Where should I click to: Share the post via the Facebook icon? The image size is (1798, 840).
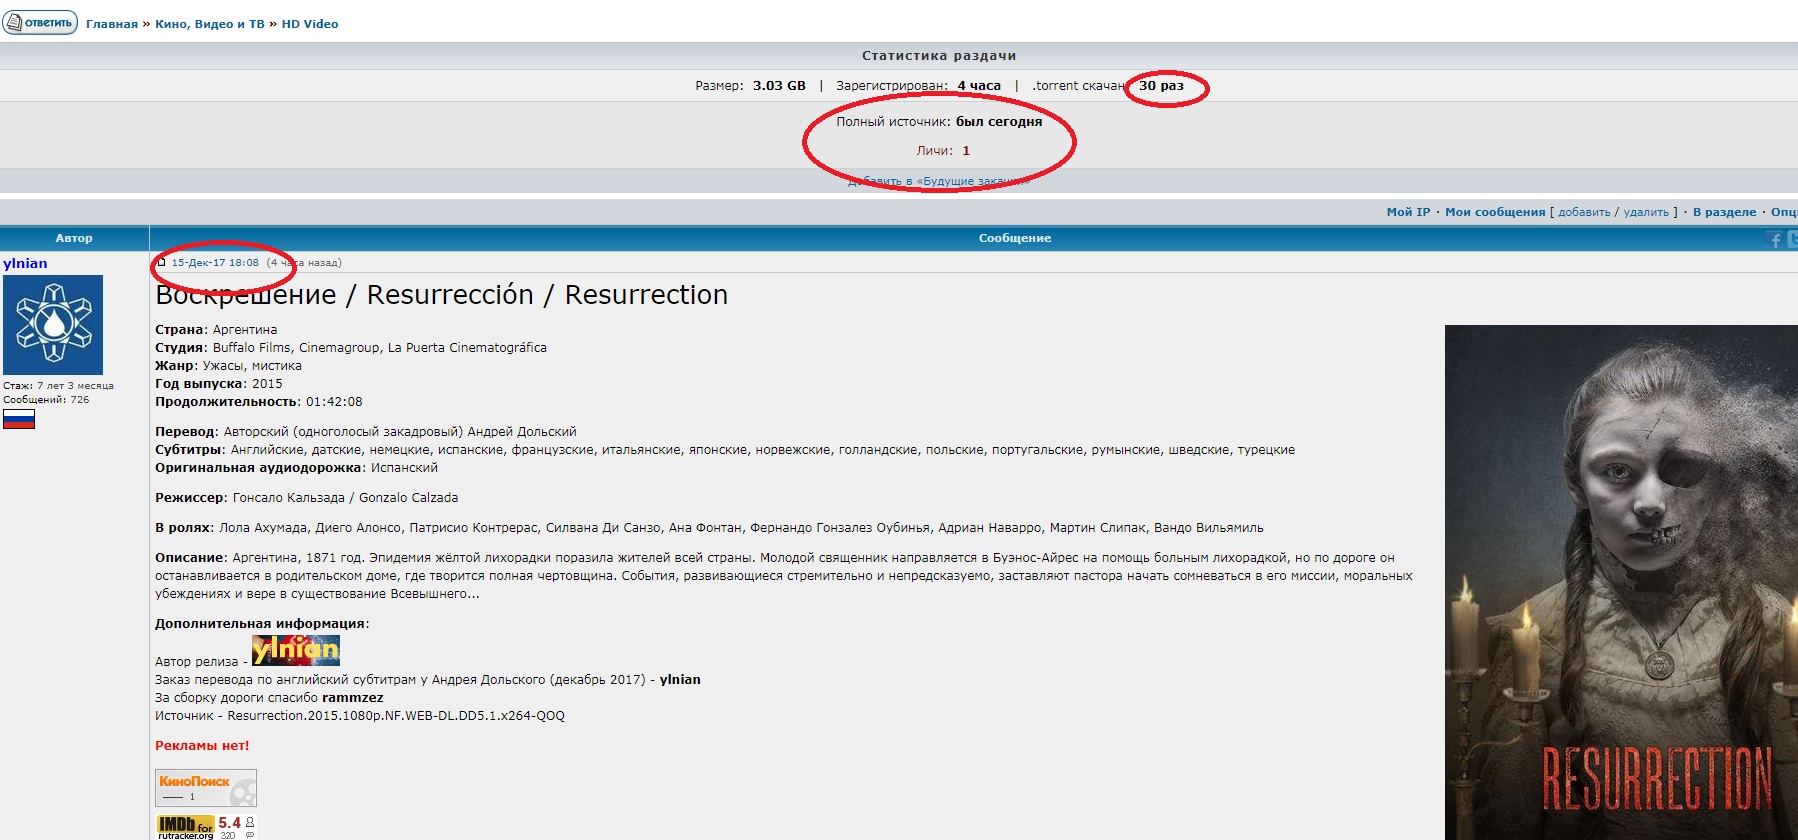tap(1775, 239)
